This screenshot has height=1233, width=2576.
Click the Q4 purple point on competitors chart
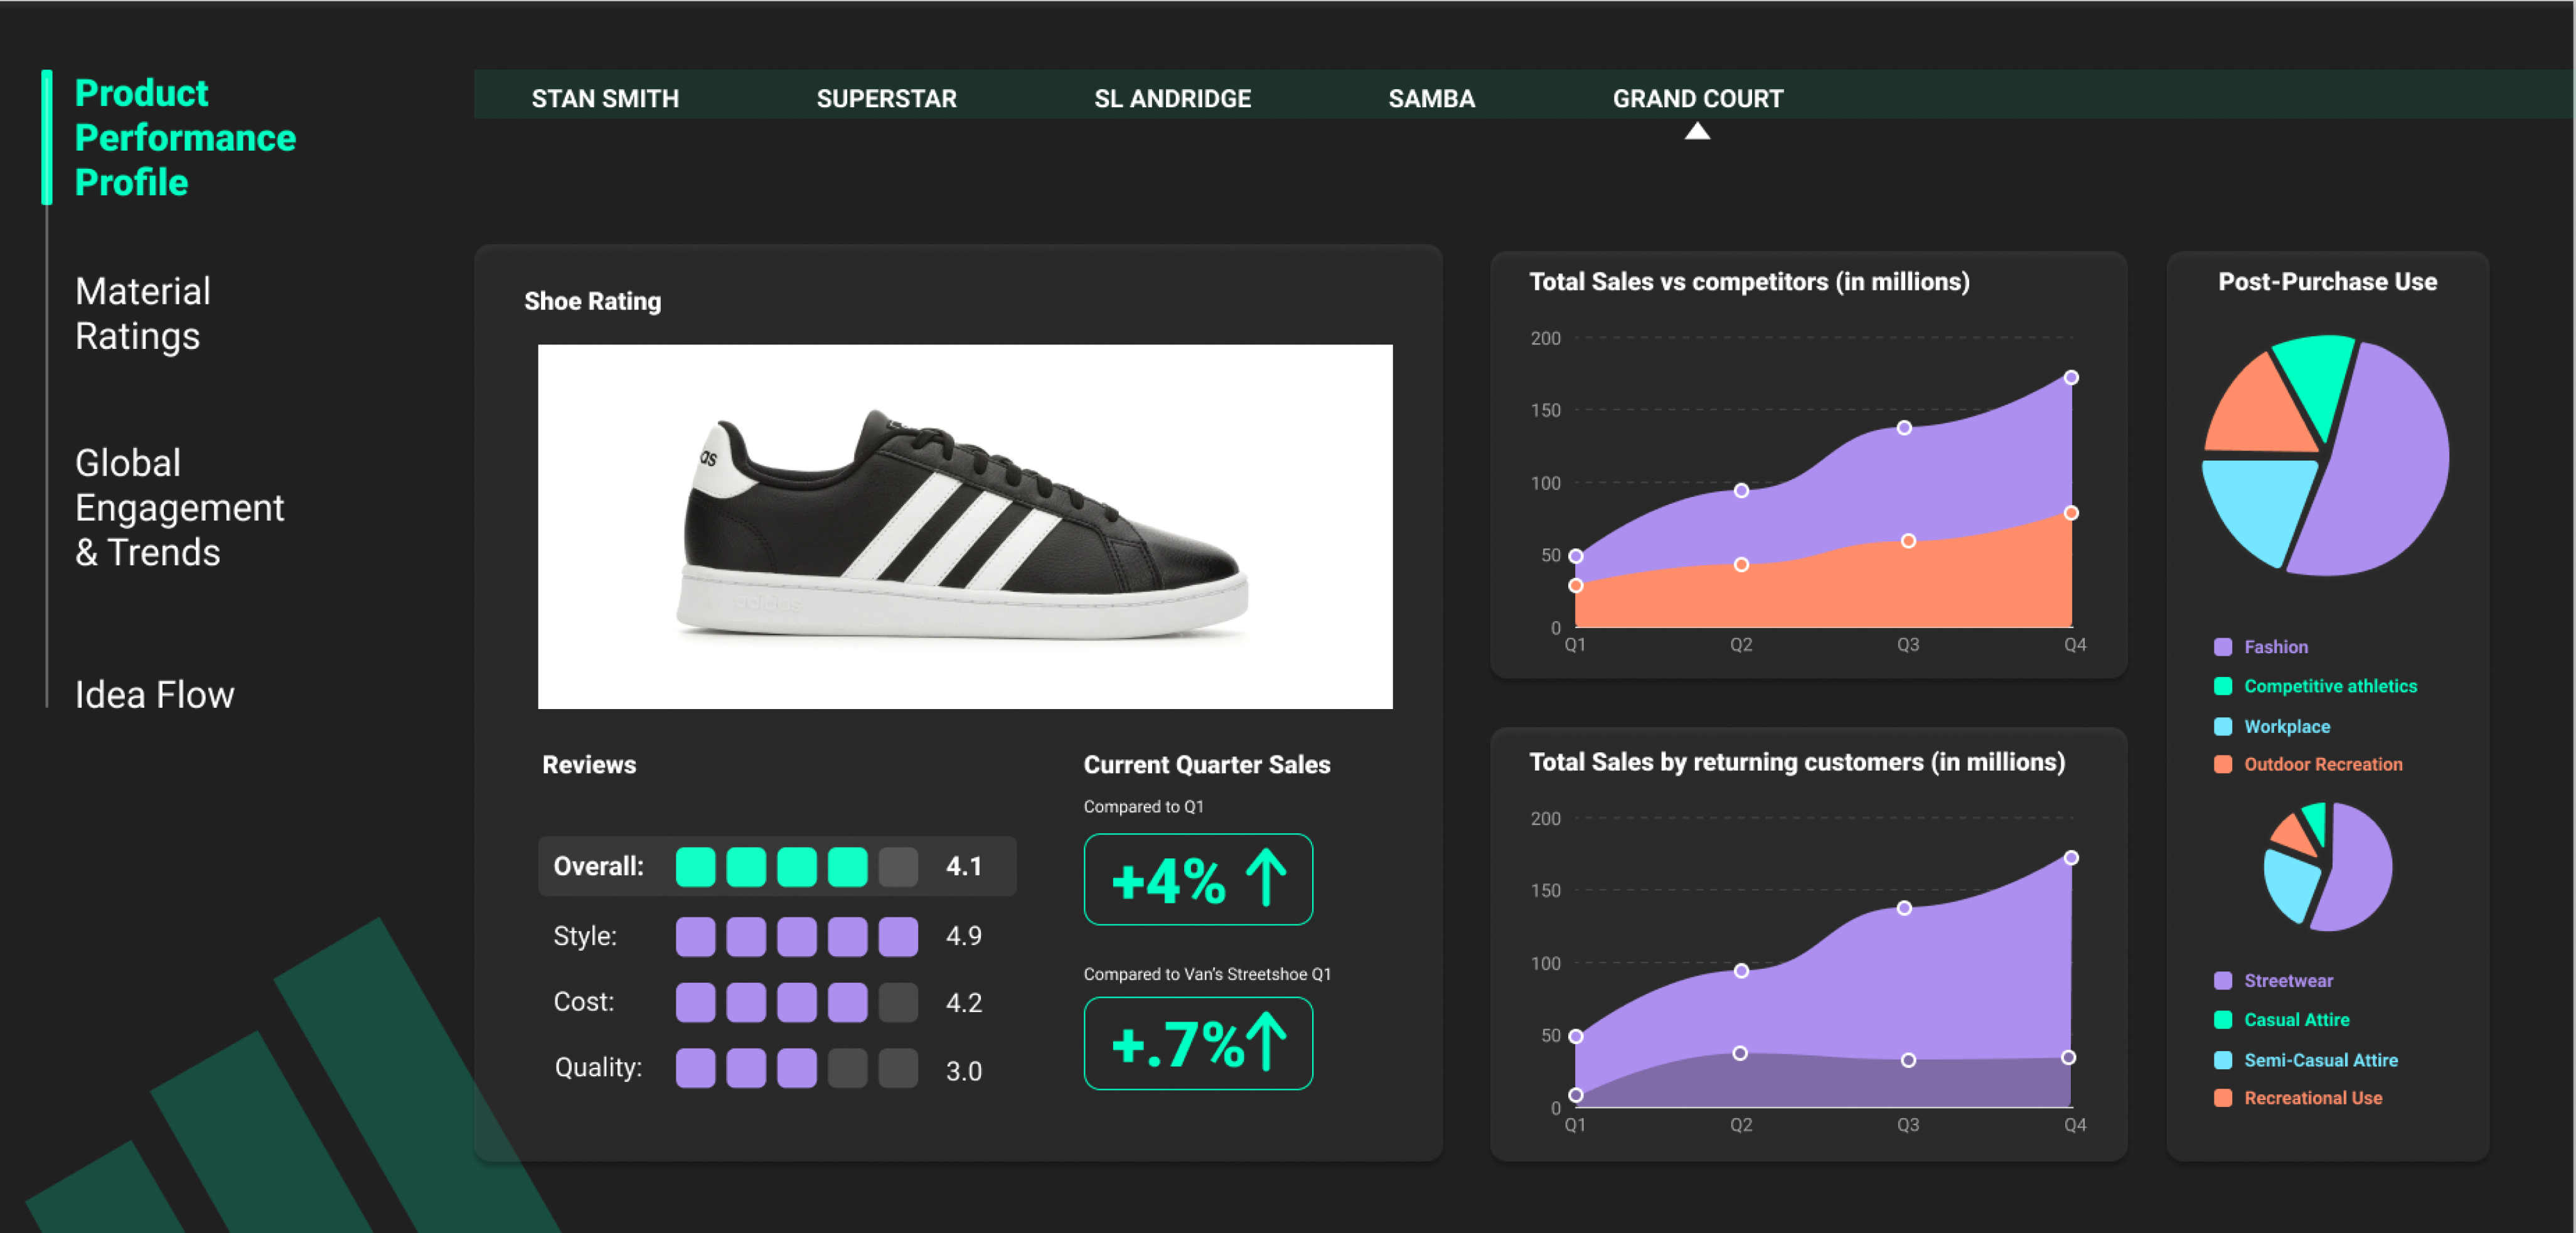click(2071, 377)
